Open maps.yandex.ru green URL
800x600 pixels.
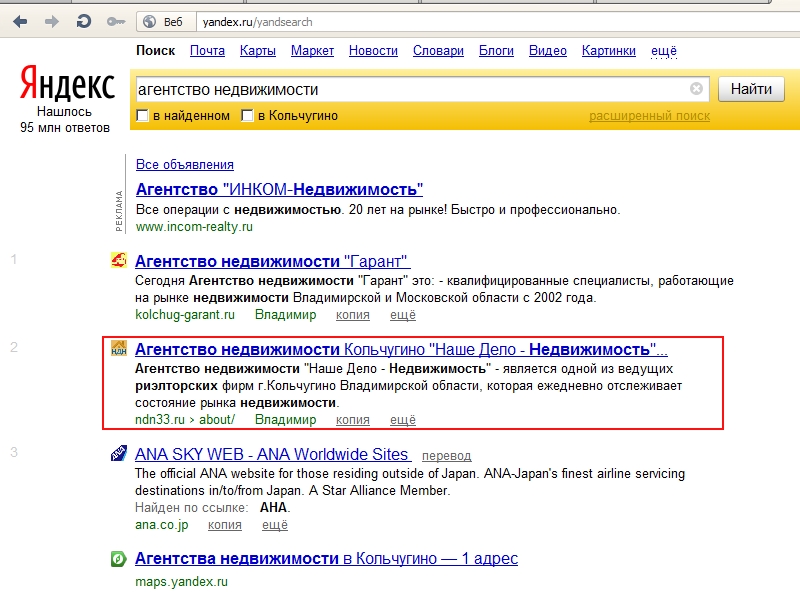181,582
